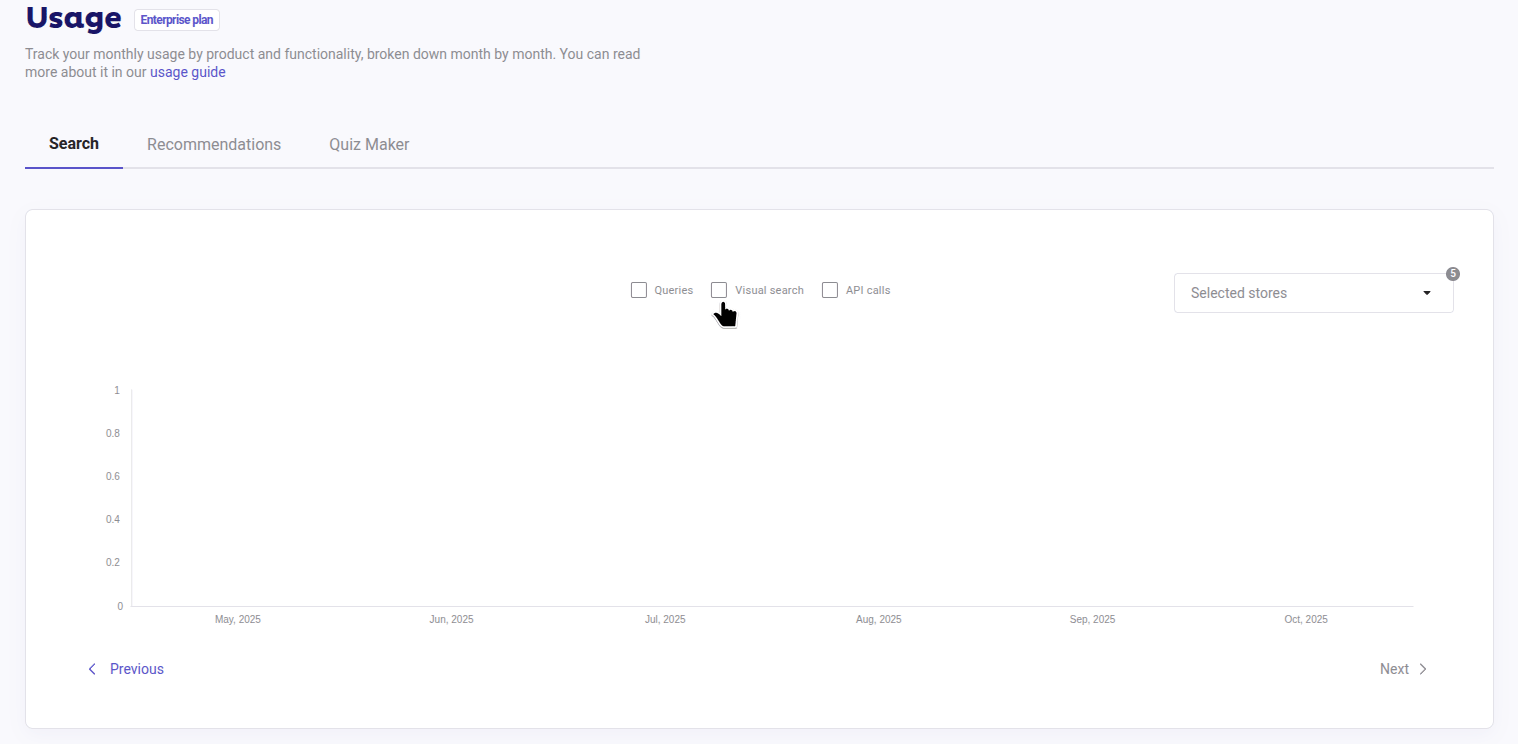Click the Previous chevron arrow icon
Image resolution: width=1518 pixels, height=744 pixels.
(91, 668)
